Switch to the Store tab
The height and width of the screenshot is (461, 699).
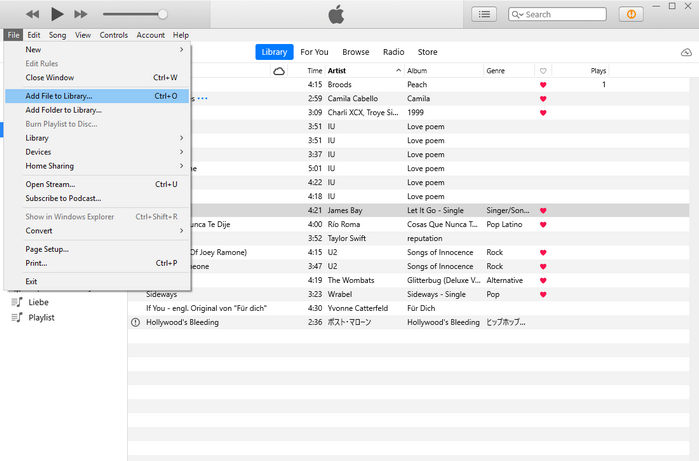(428, 52)
